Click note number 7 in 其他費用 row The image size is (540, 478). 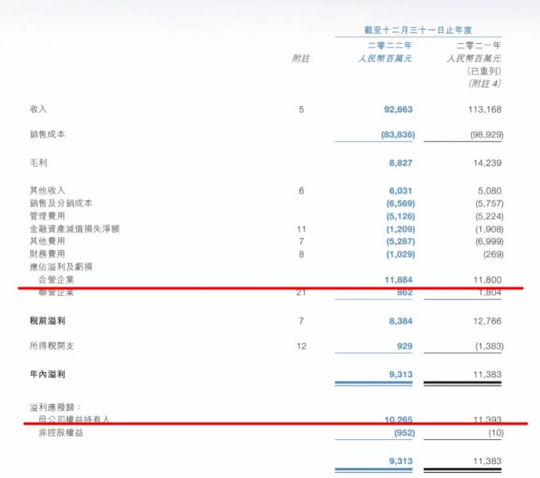point(301,241)
